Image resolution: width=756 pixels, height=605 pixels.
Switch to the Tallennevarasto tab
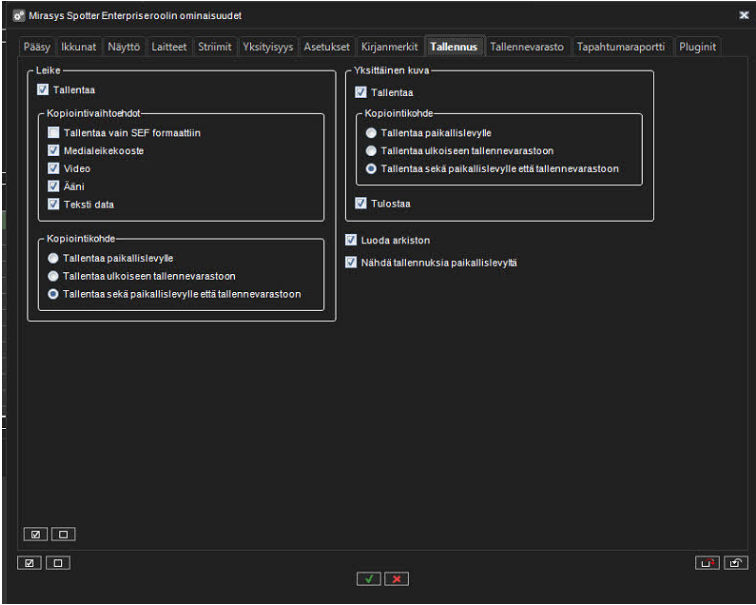527,47
